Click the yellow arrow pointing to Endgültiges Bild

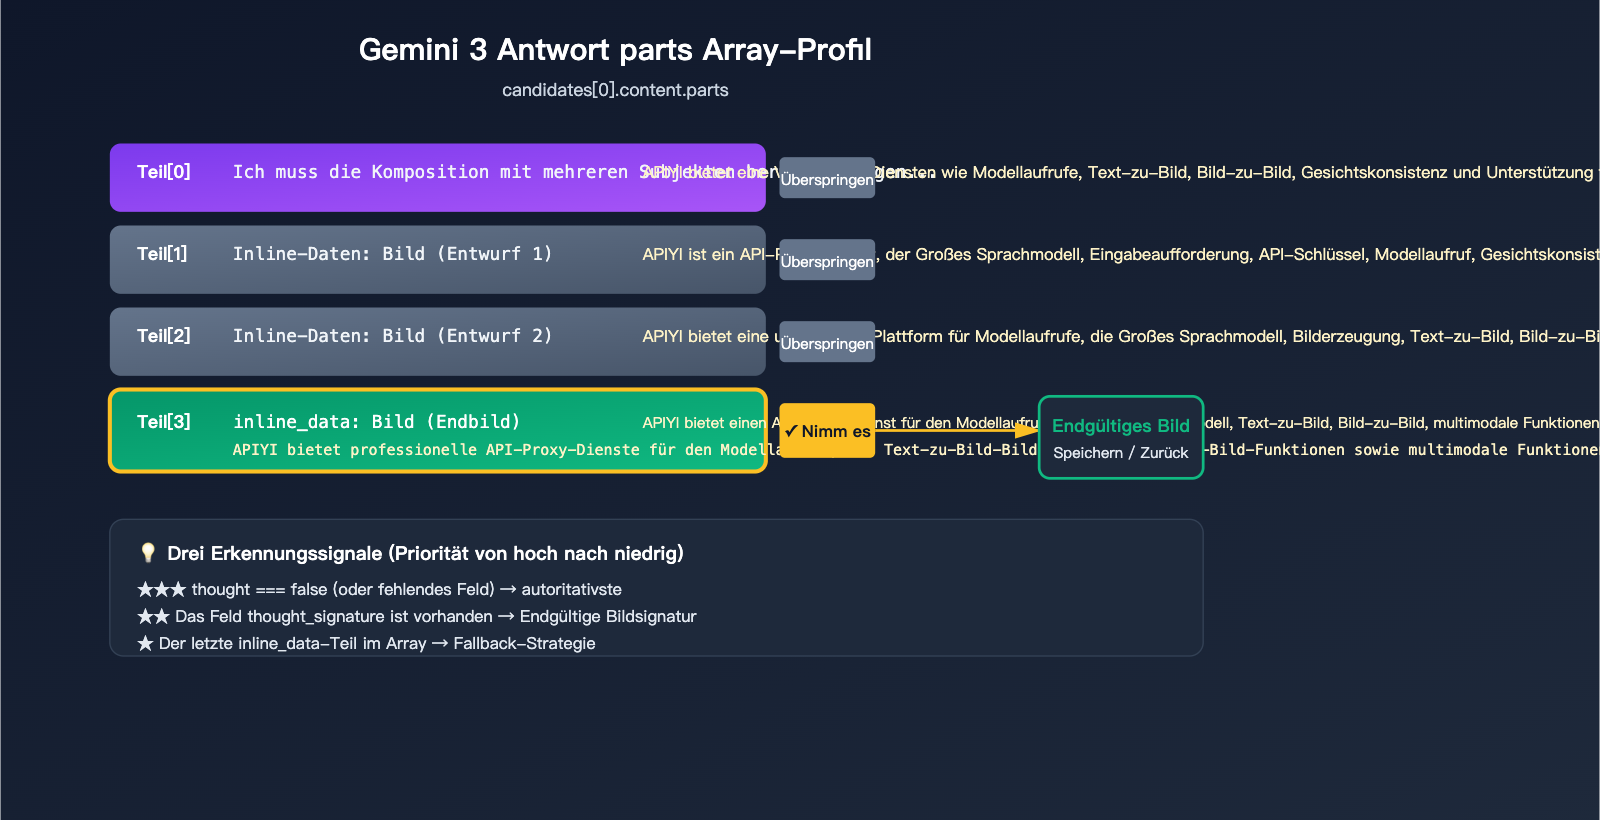(x=1026, y=430)
